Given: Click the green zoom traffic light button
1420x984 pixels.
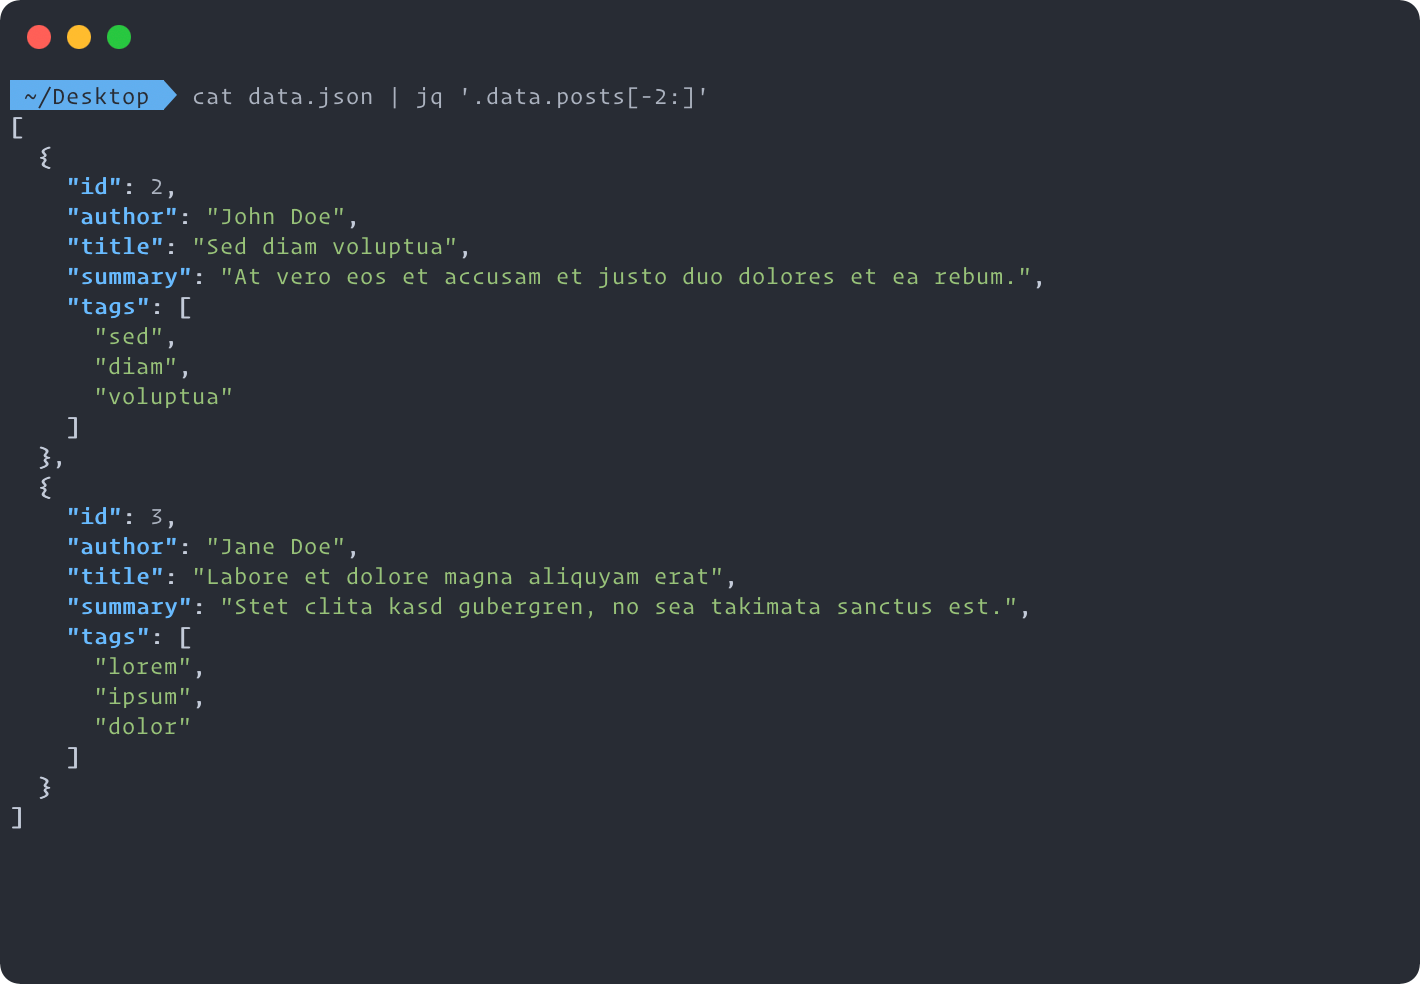Looking at the screenshot, I should pos(118,36).
